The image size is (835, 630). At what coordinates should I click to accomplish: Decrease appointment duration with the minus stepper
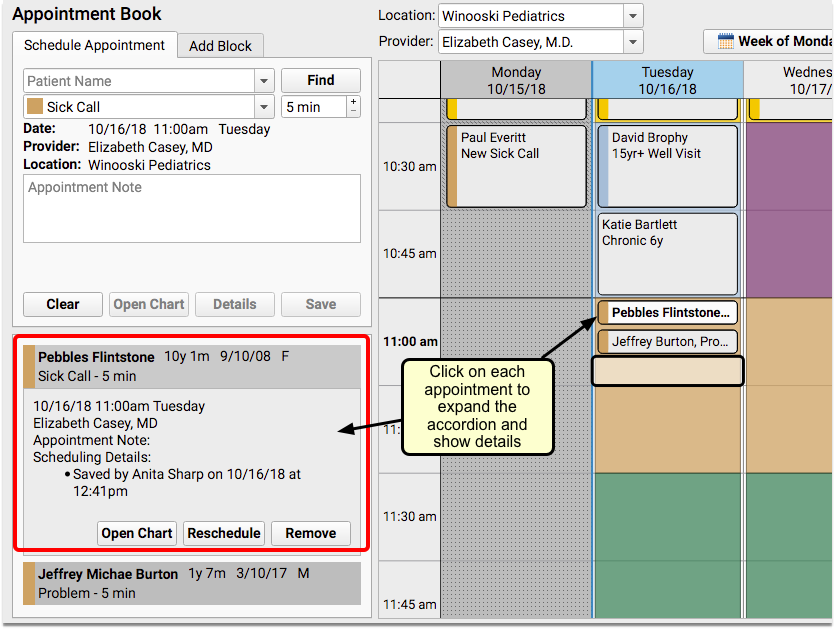(x=354, y=112)
